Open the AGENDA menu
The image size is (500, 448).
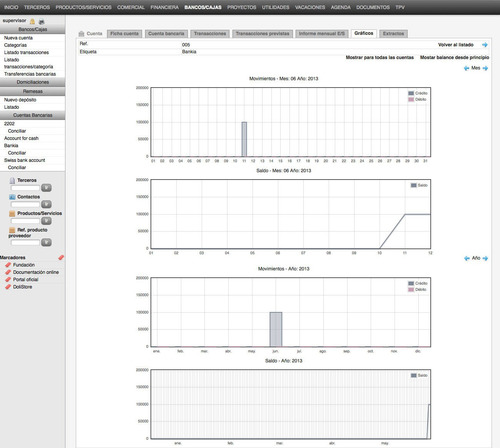340,7
